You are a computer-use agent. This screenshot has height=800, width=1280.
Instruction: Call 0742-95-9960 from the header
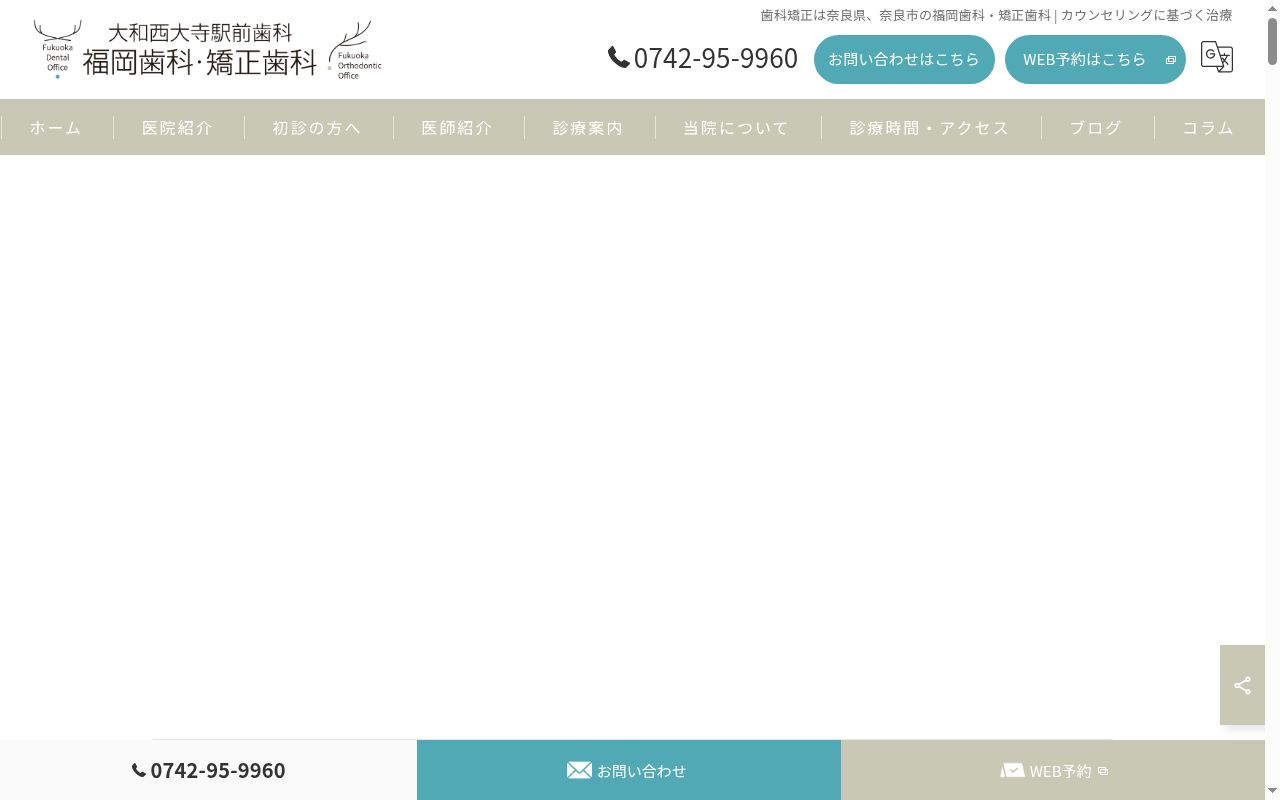(715, 58)
